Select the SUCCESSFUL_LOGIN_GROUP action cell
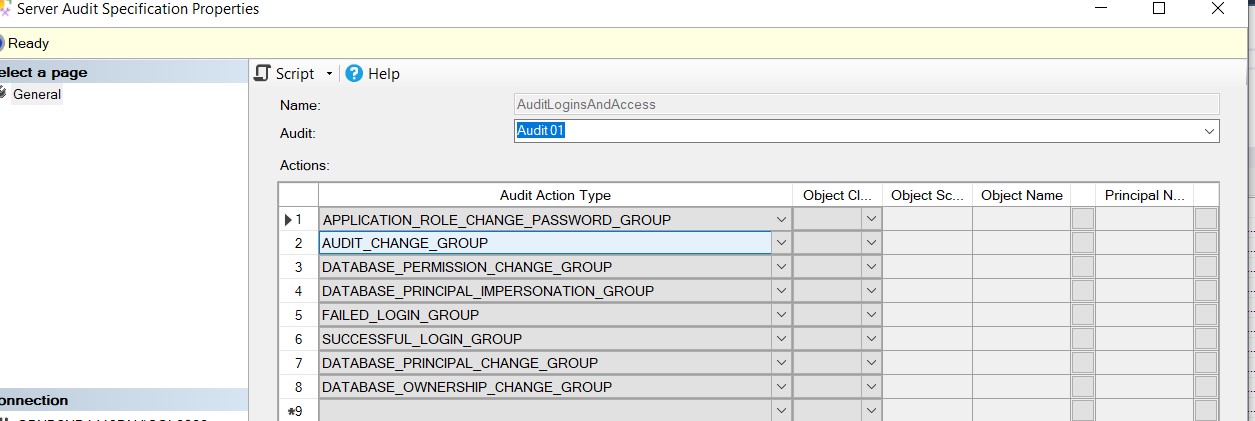 [545, 339]
